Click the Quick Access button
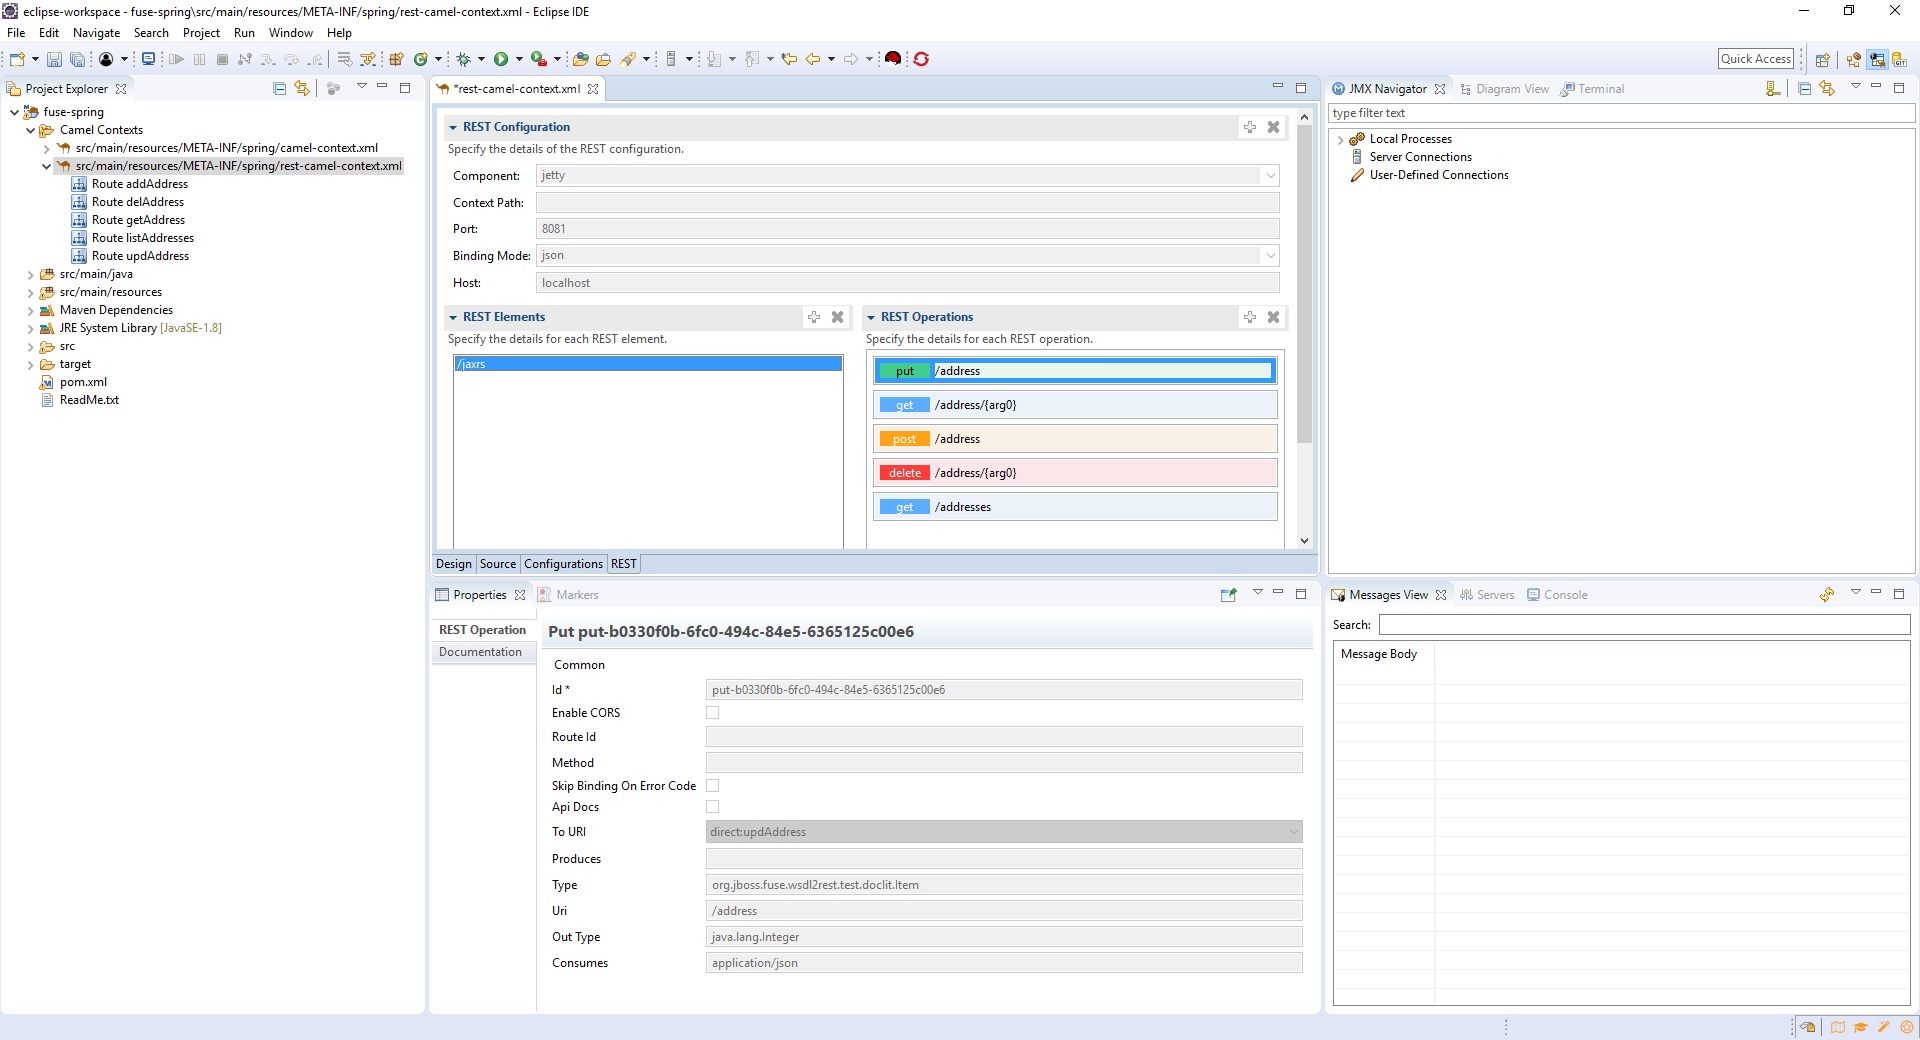Viewport: 1920px width, 1040px height. point(1756,58)
